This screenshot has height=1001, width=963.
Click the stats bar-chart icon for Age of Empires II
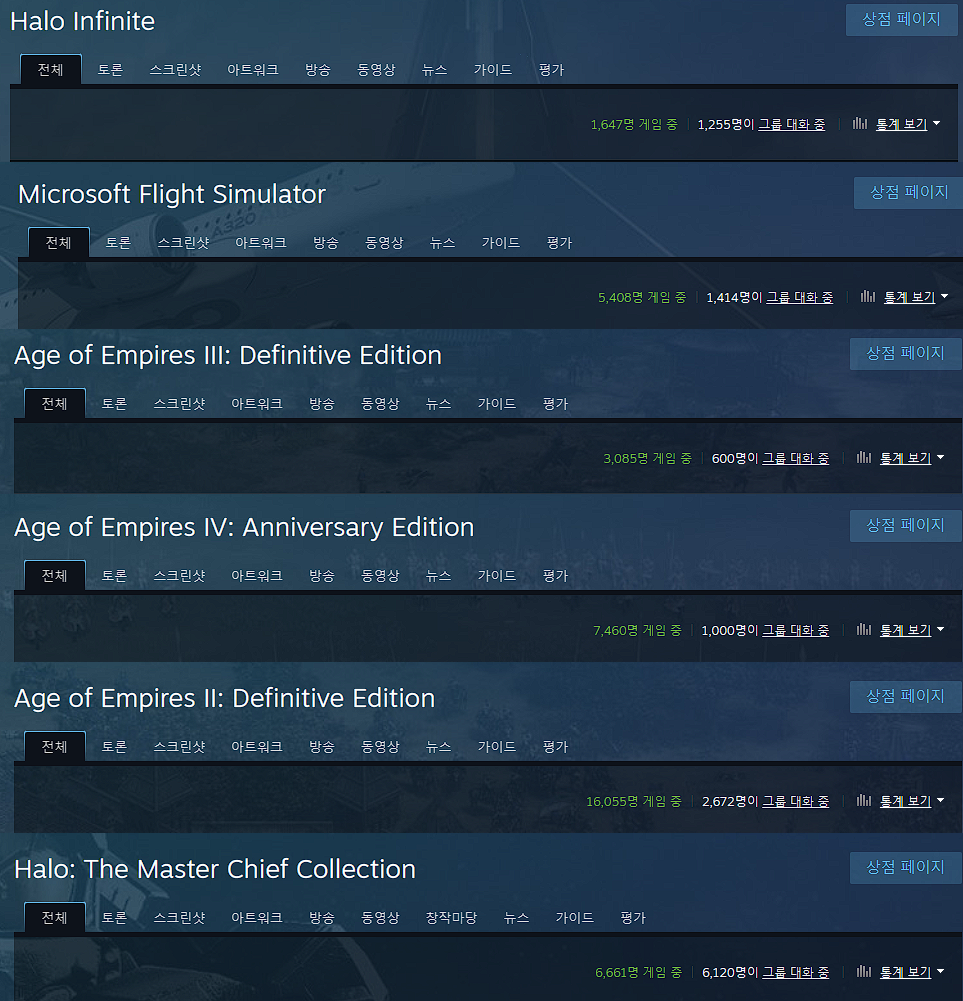pos(864,801)
